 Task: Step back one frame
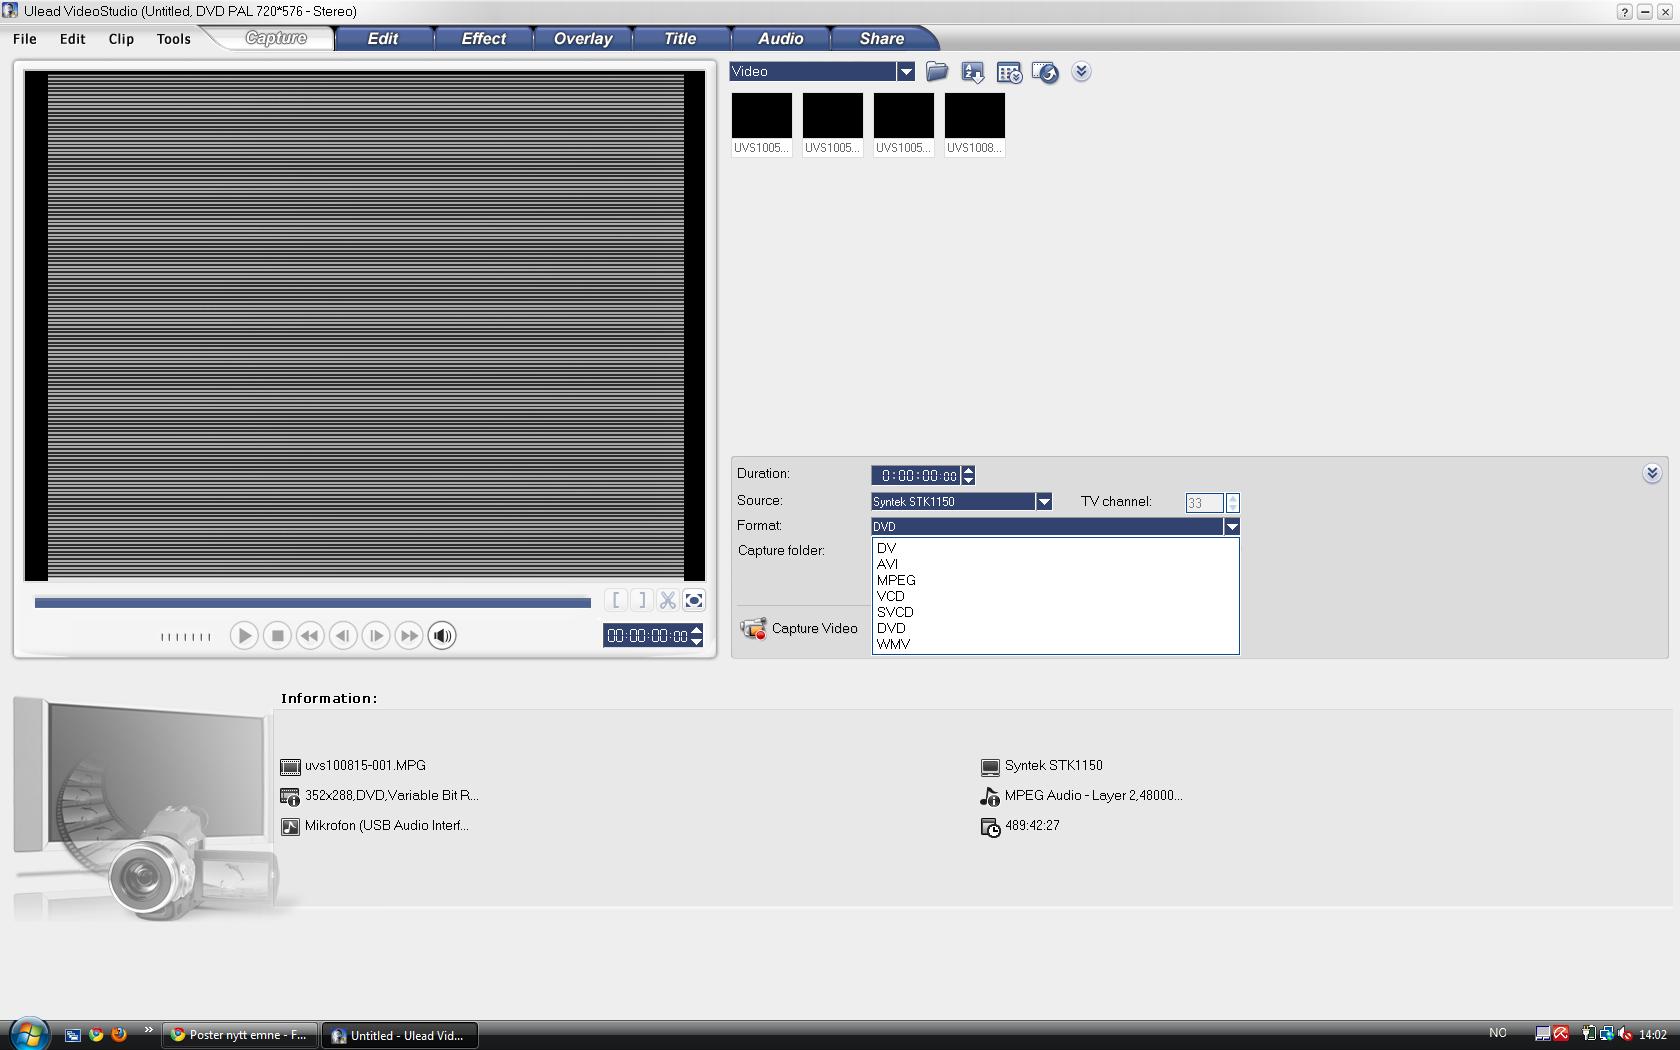pos(343,635)
